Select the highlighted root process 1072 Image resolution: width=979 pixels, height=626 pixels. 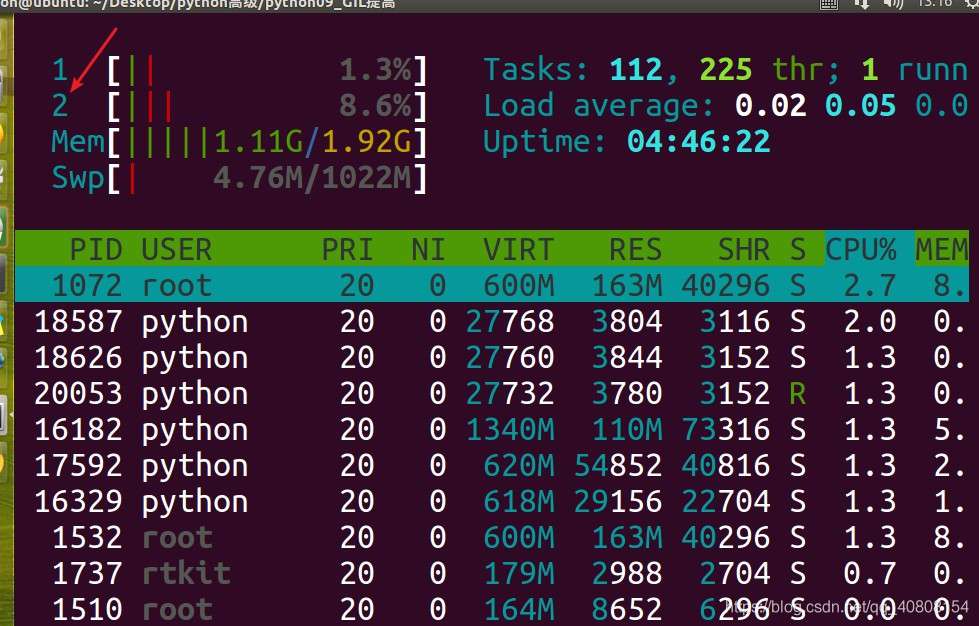[x=300, y=285]
